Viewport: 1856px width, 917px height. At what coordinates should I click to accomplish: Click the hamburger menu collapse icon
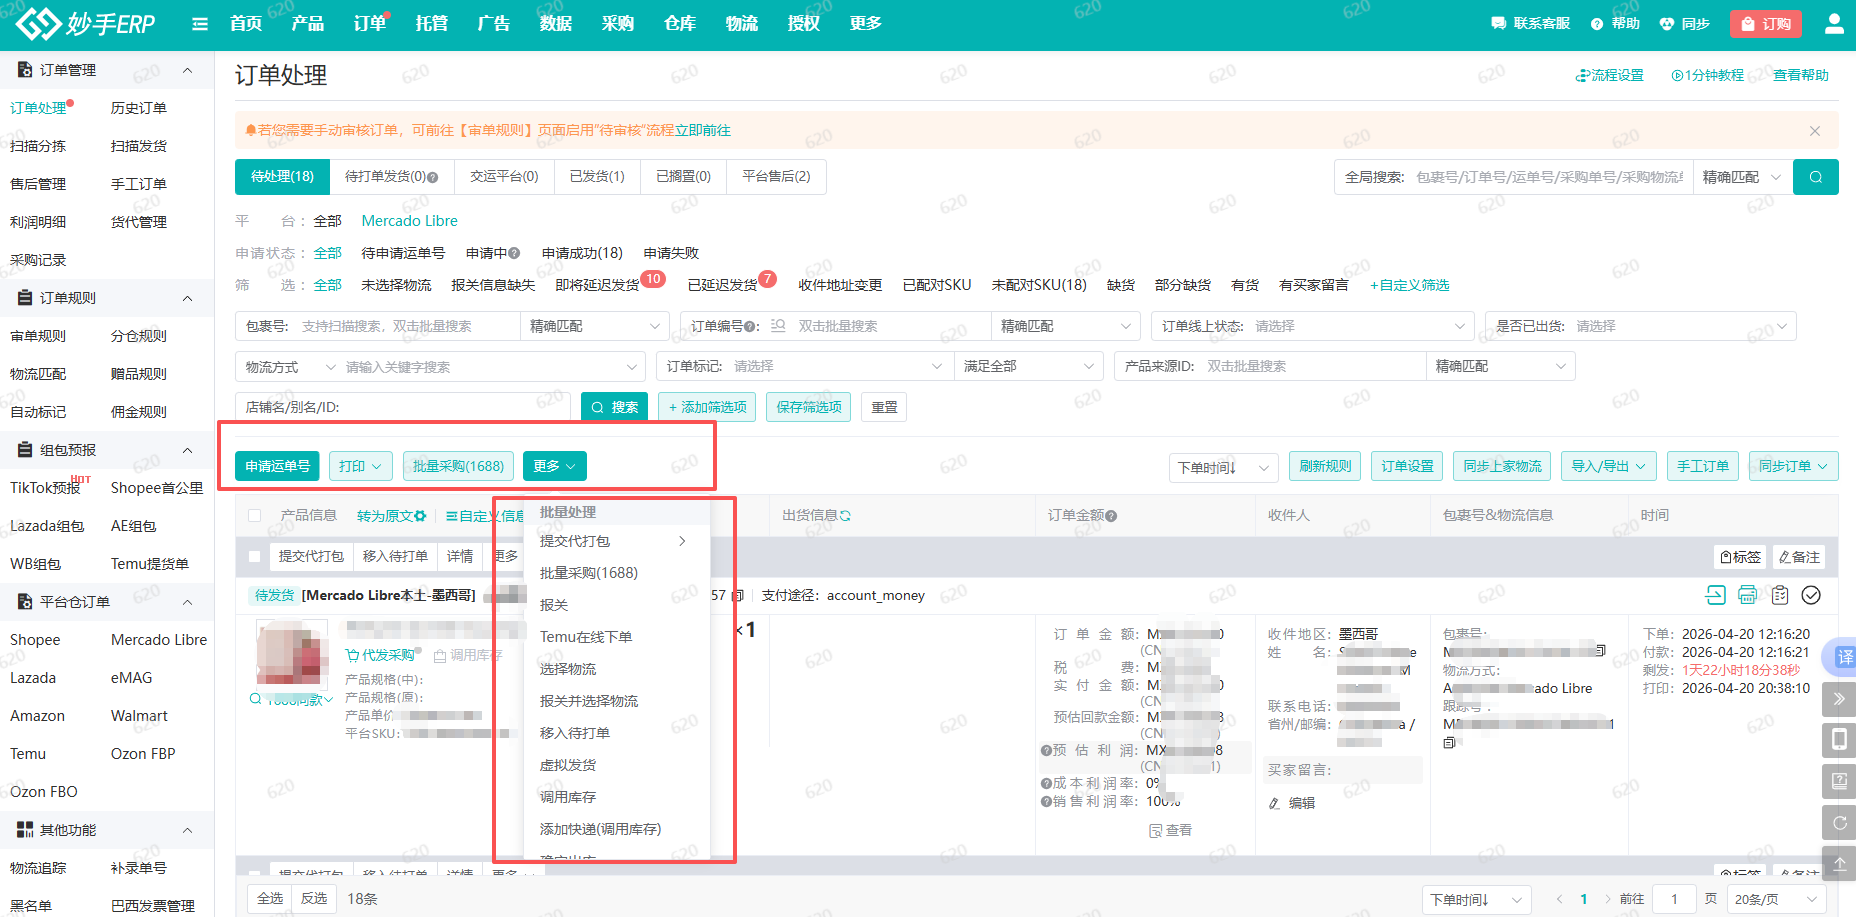coord(200,24)
